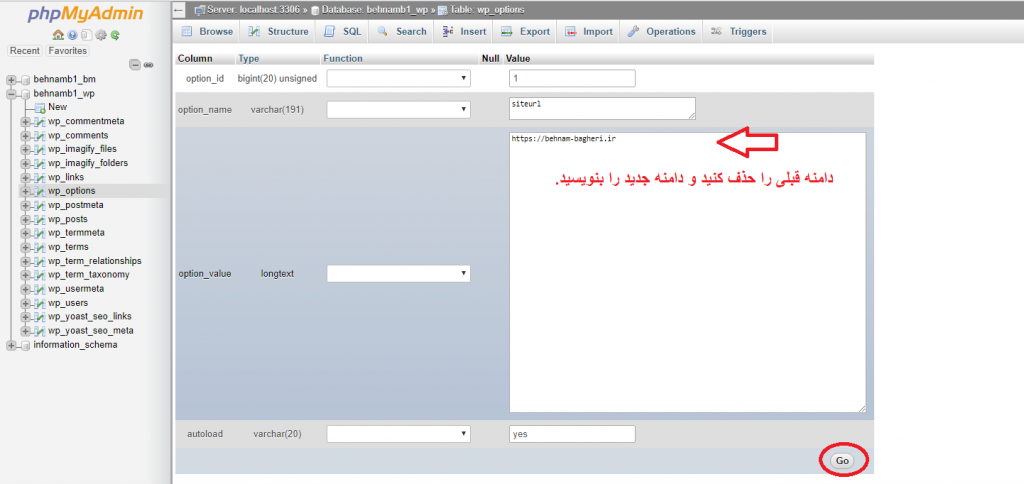Open the Browse tab
Image resolution: width=1024 pixels, height=484 pixels.
click(x=207, y=31)
